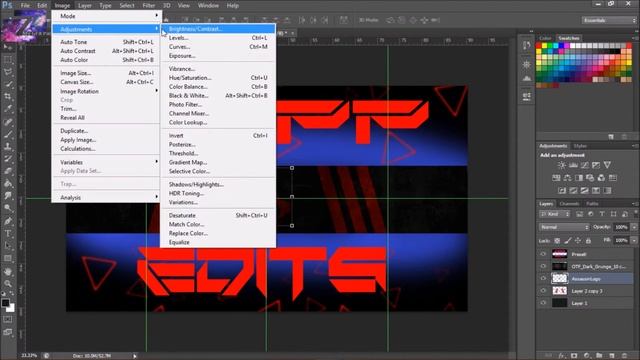
Task: Hide the Prewall layer
Action: 543,254
